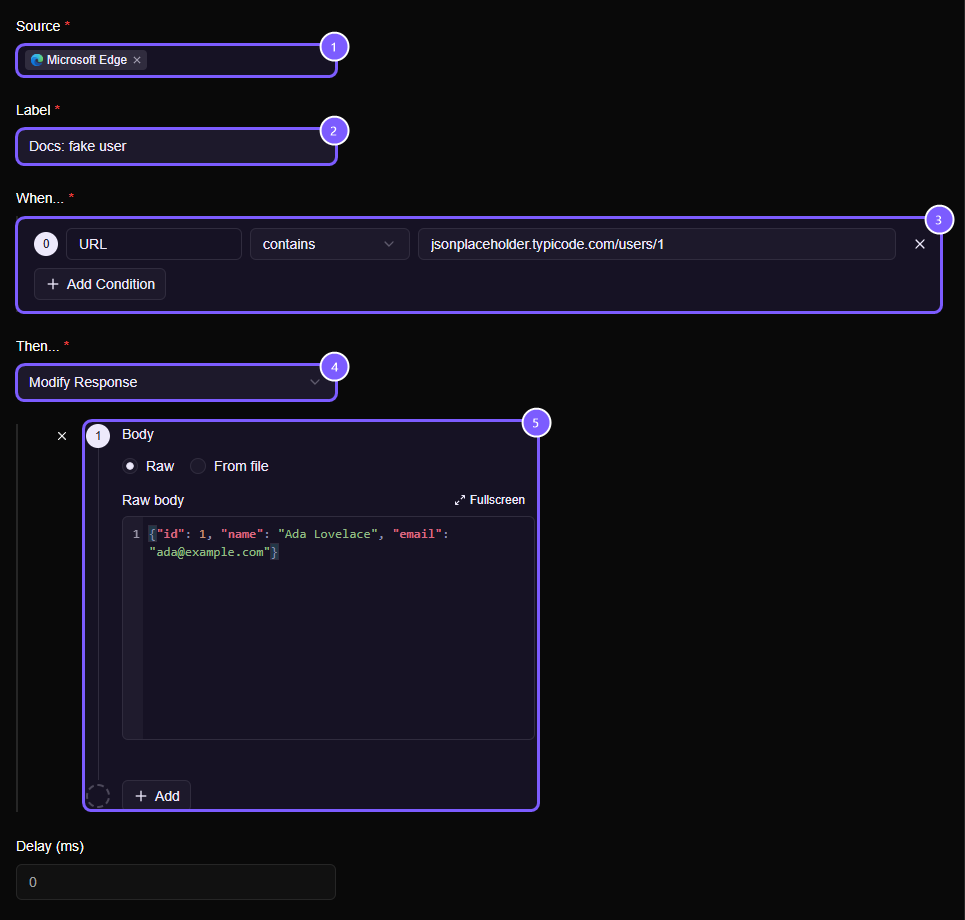Click the Add action button
This screenshot has width=965, height=920.
[x=156, y=796]
